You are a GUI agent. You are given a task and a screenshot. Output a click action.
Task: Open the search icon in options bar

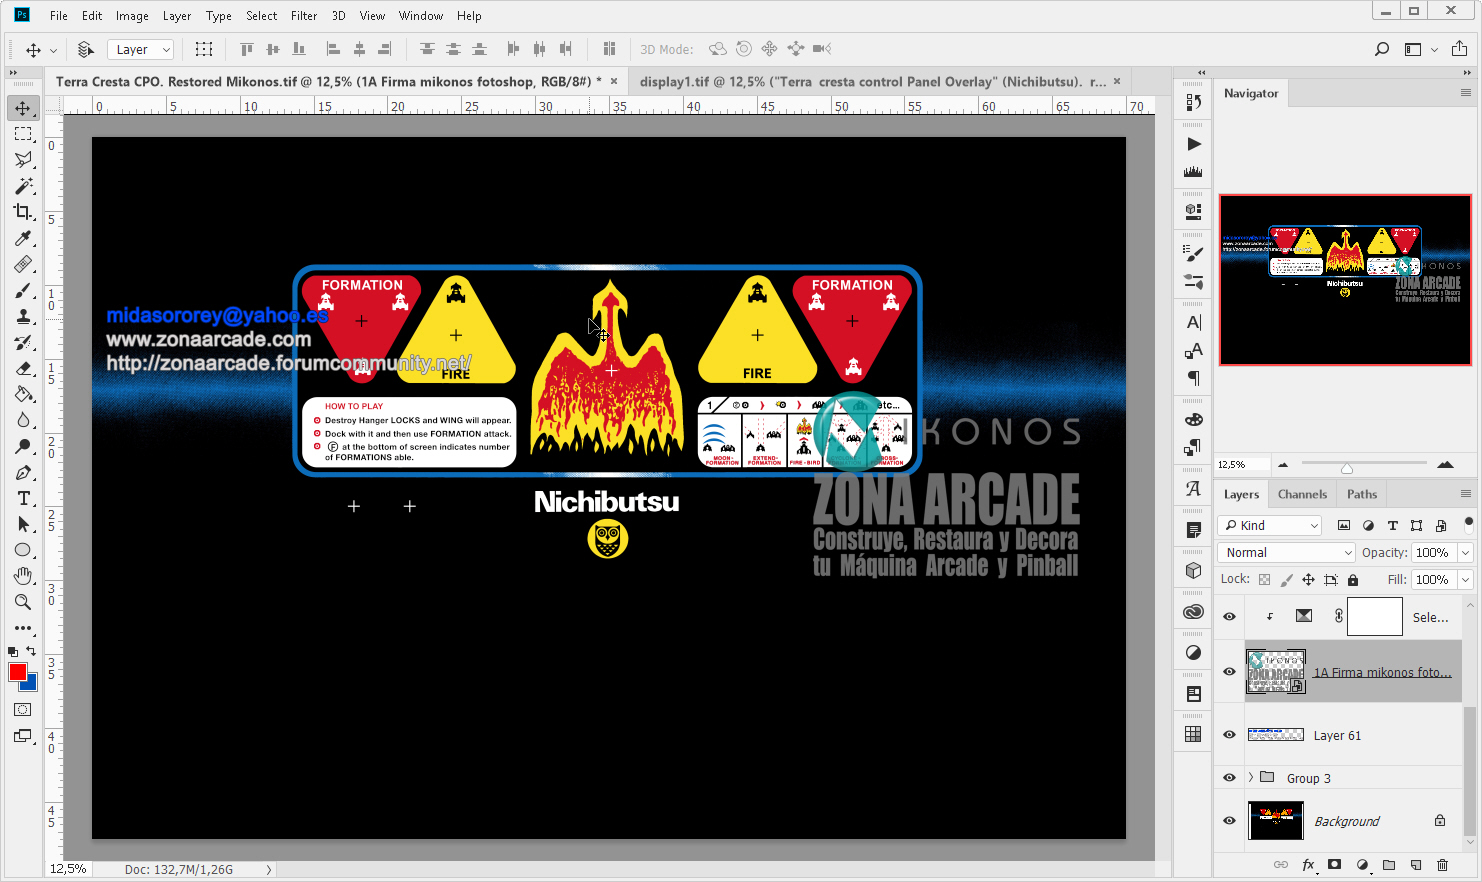click(1382, 49)
